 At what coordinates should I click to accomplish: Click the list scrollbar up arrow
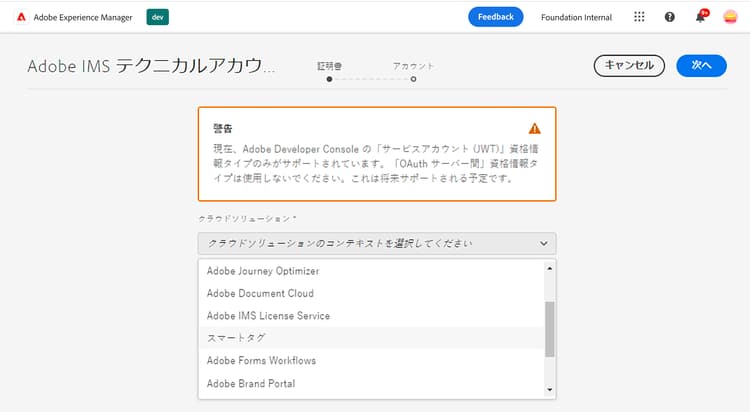550,268
